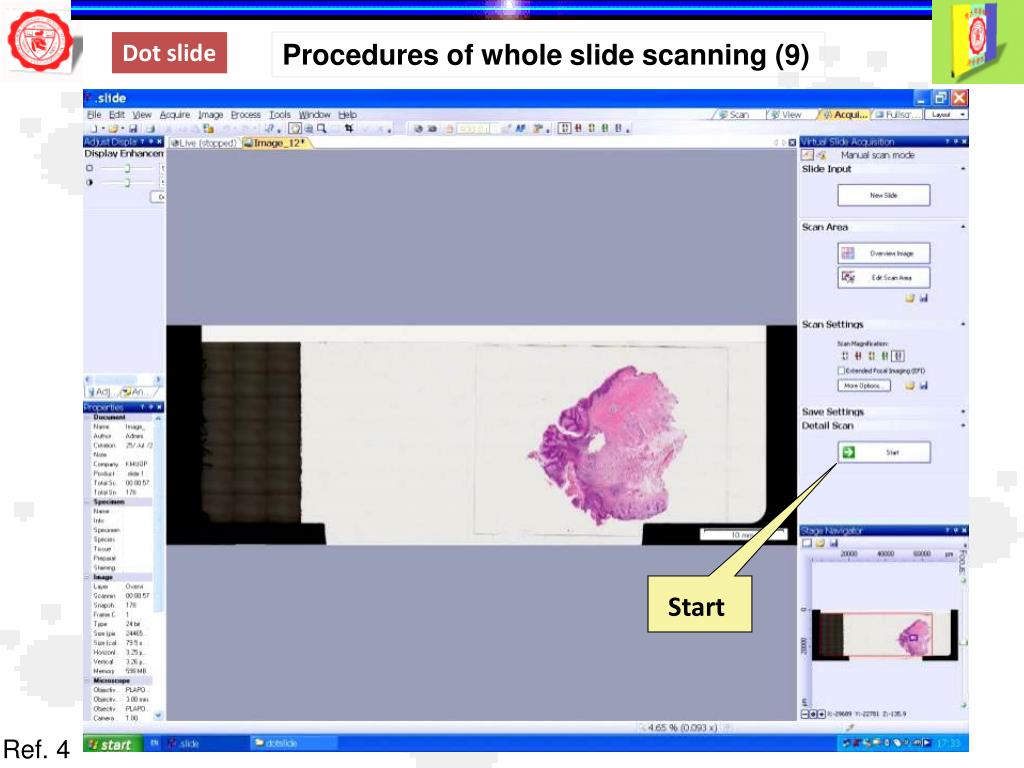Viewport: 1024px width, 768px height.
Task: Click the Stage Navigator open folder icon
Action: (820, 543)
